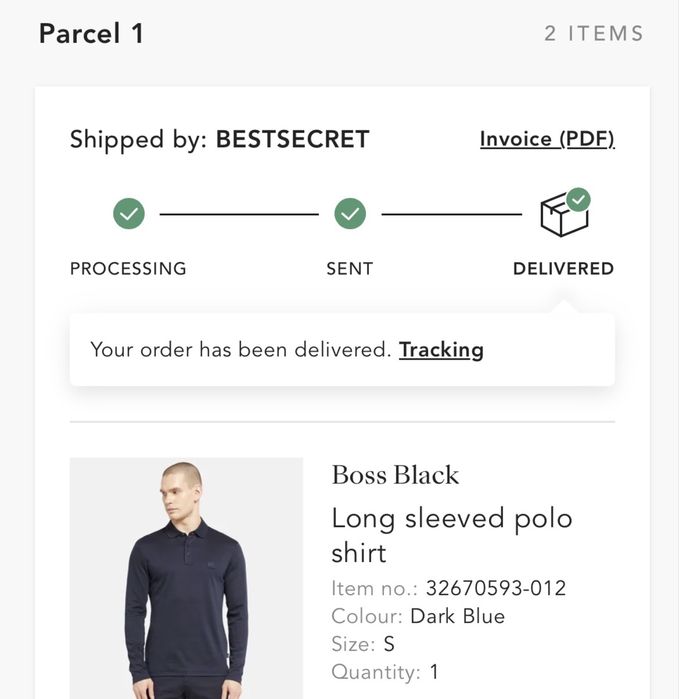679x699 pixels.
Task: Click the progress line between Processing and Sent
Action: click(x=239, y=214)
